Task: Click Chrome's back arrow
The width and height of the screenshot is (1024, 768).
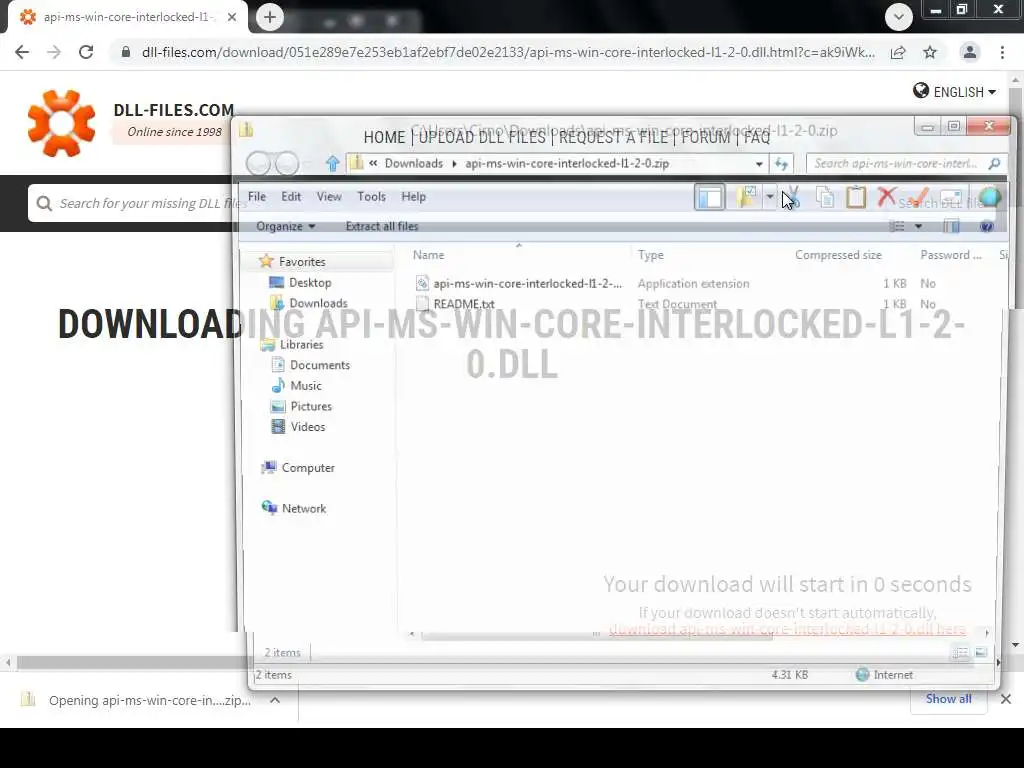Action: [22, 52]
